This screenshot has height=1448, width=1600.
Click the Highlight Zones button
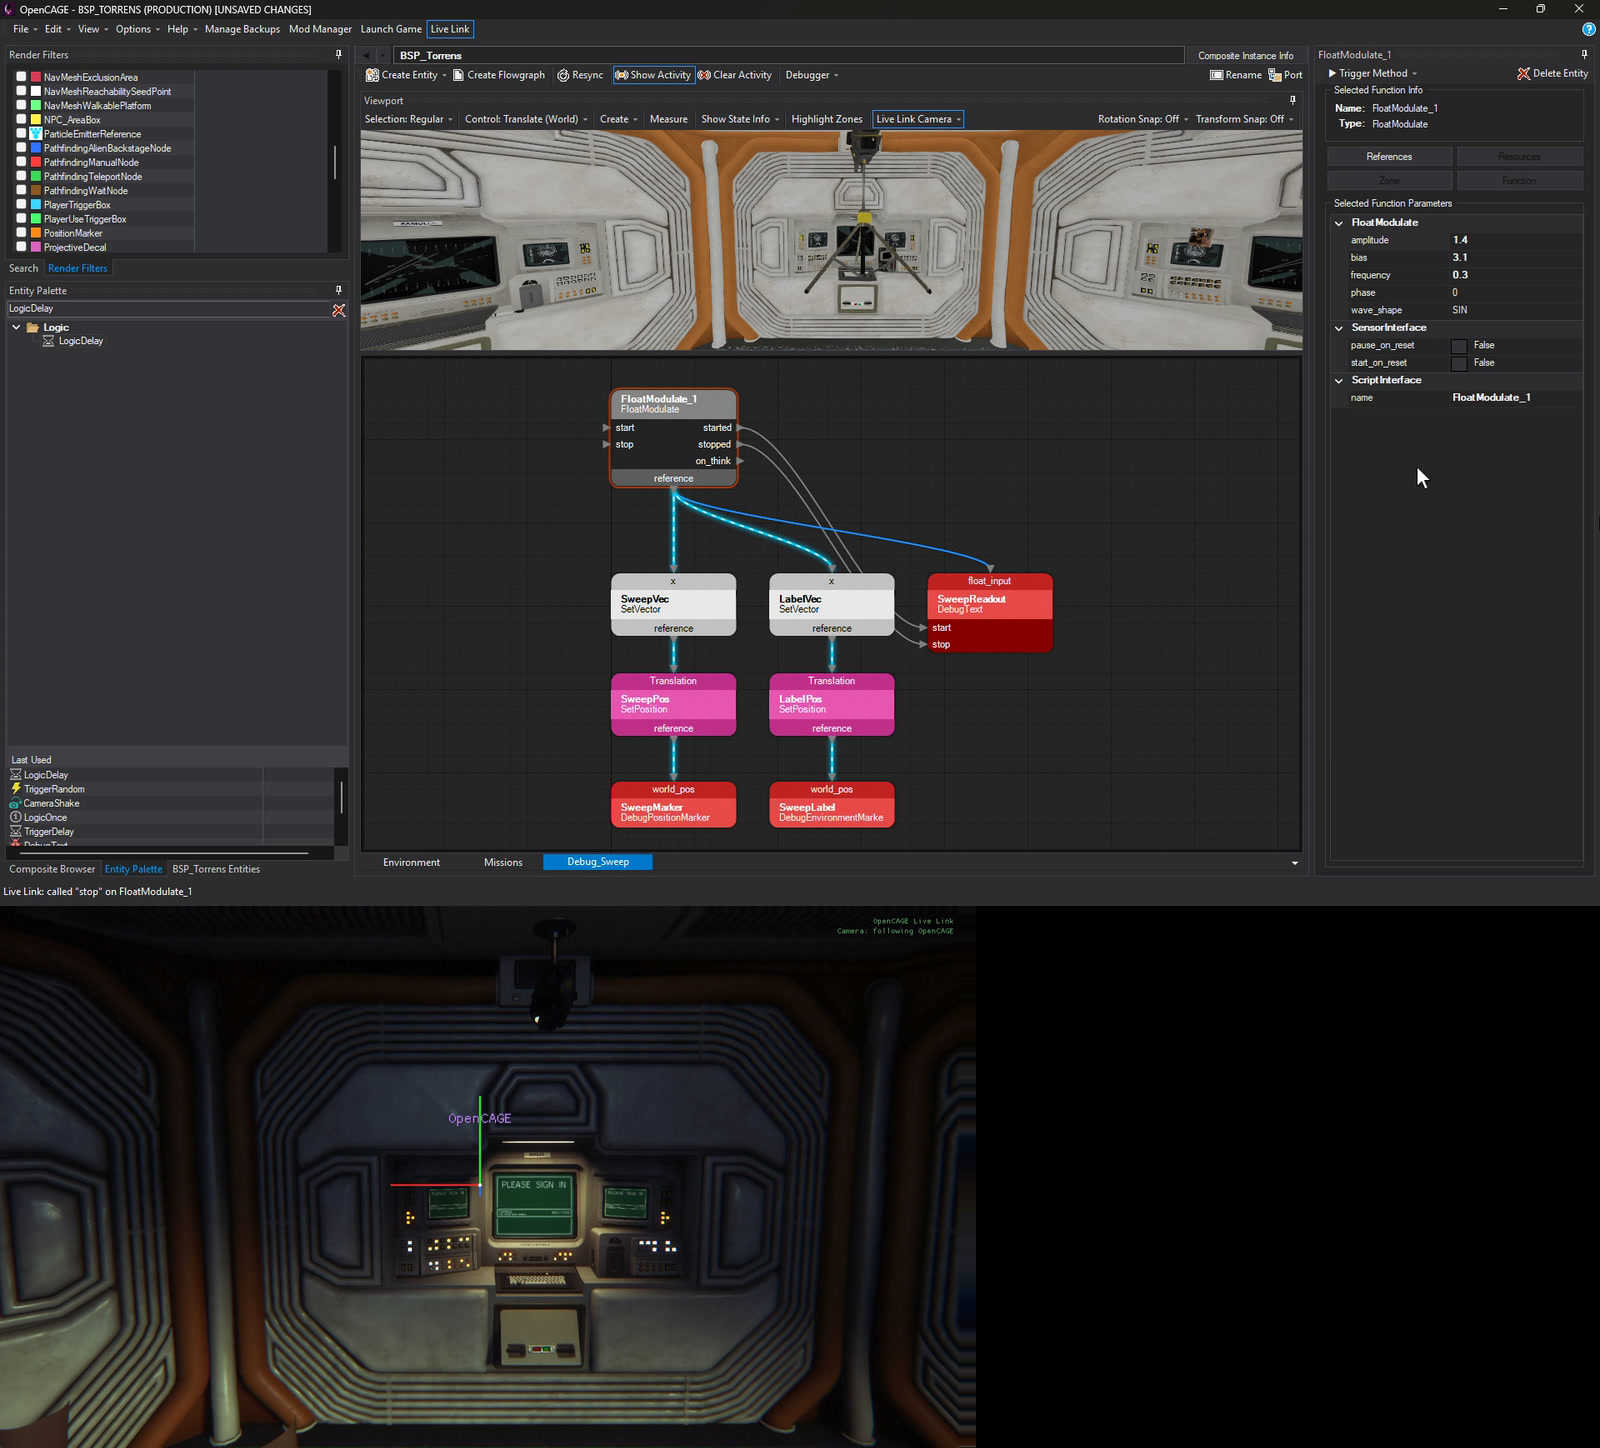826,119
